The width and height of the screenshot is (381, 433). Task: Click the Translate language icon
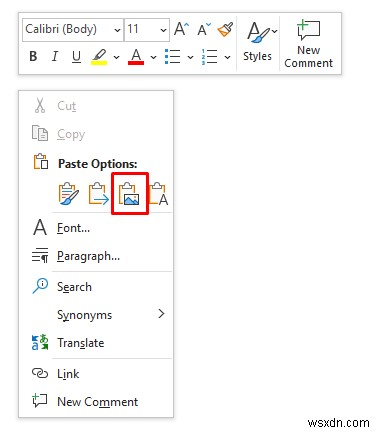(40, 342)
